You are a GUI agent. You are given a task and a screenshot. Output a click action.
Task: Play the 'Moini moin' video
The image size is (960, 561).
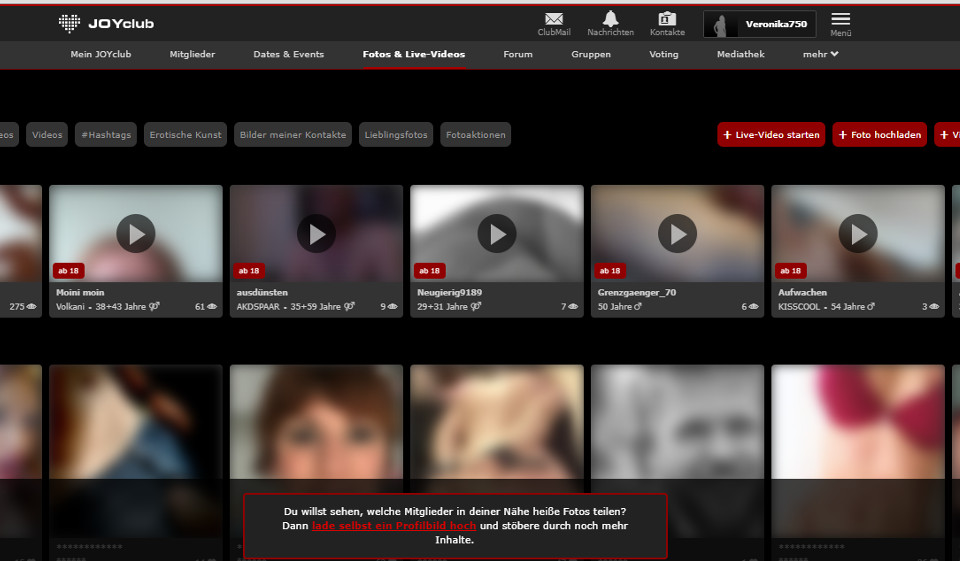coord(136,234)
